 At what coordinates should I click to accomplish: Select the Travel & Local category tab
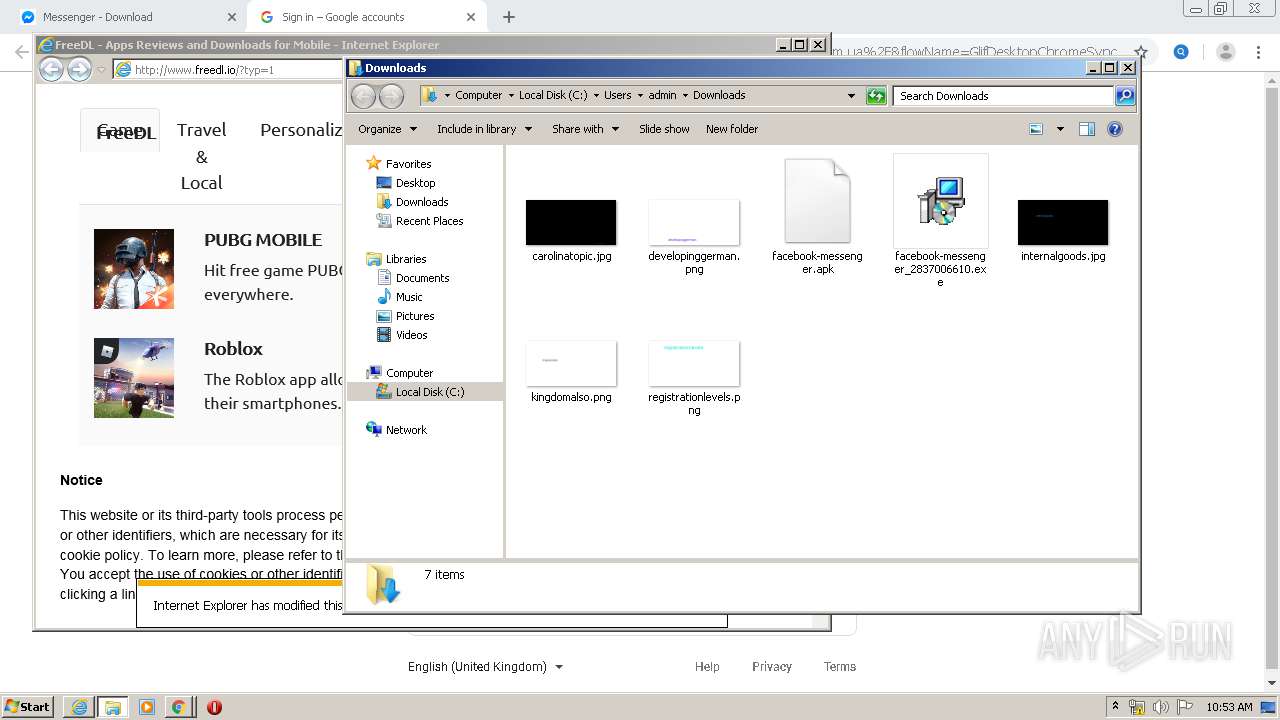coord(202,156)
